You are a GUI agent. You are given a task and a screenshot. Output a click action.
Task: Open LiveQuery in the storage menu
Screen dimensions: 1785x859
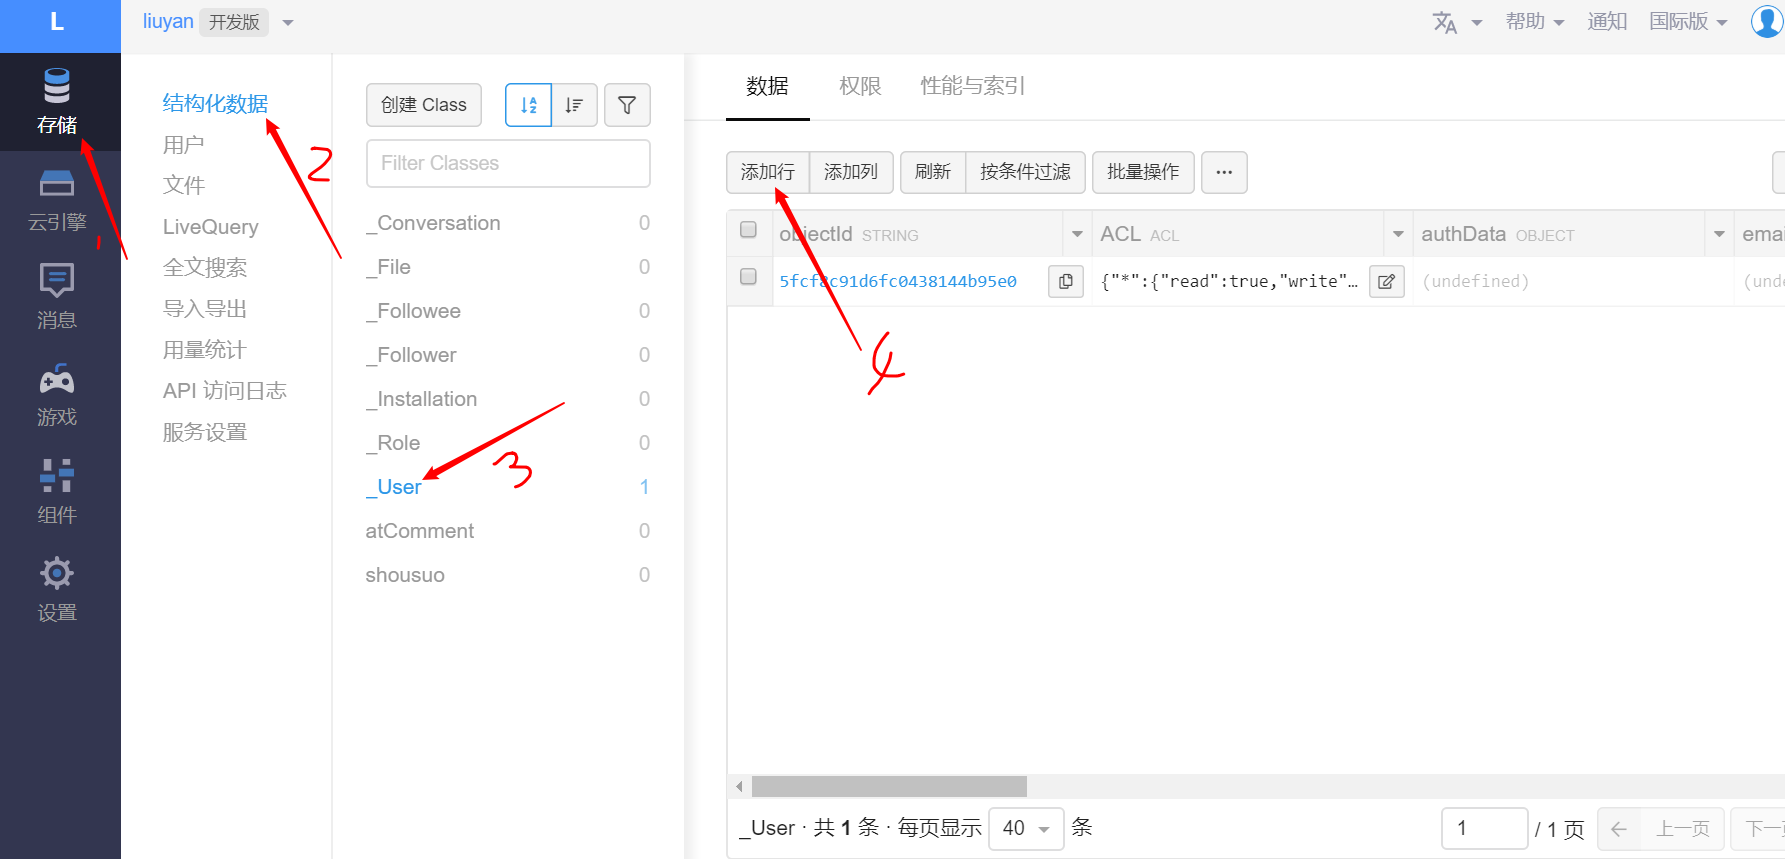[210, 227]
